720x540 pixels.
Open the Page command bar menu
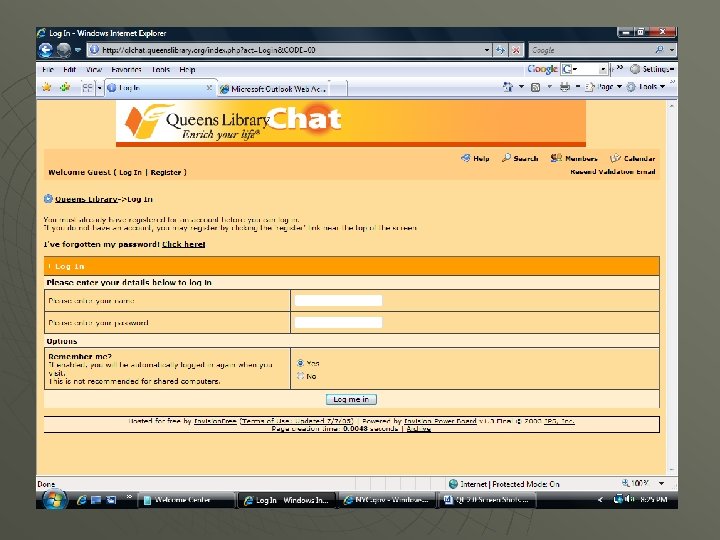[603, 87]
